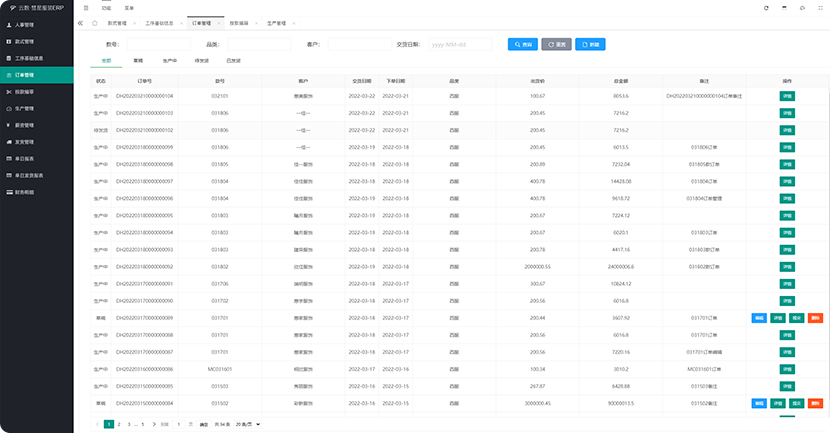Click style number cell MC031601
Viewport: 830px width, 433px height.
click(220, 369)
